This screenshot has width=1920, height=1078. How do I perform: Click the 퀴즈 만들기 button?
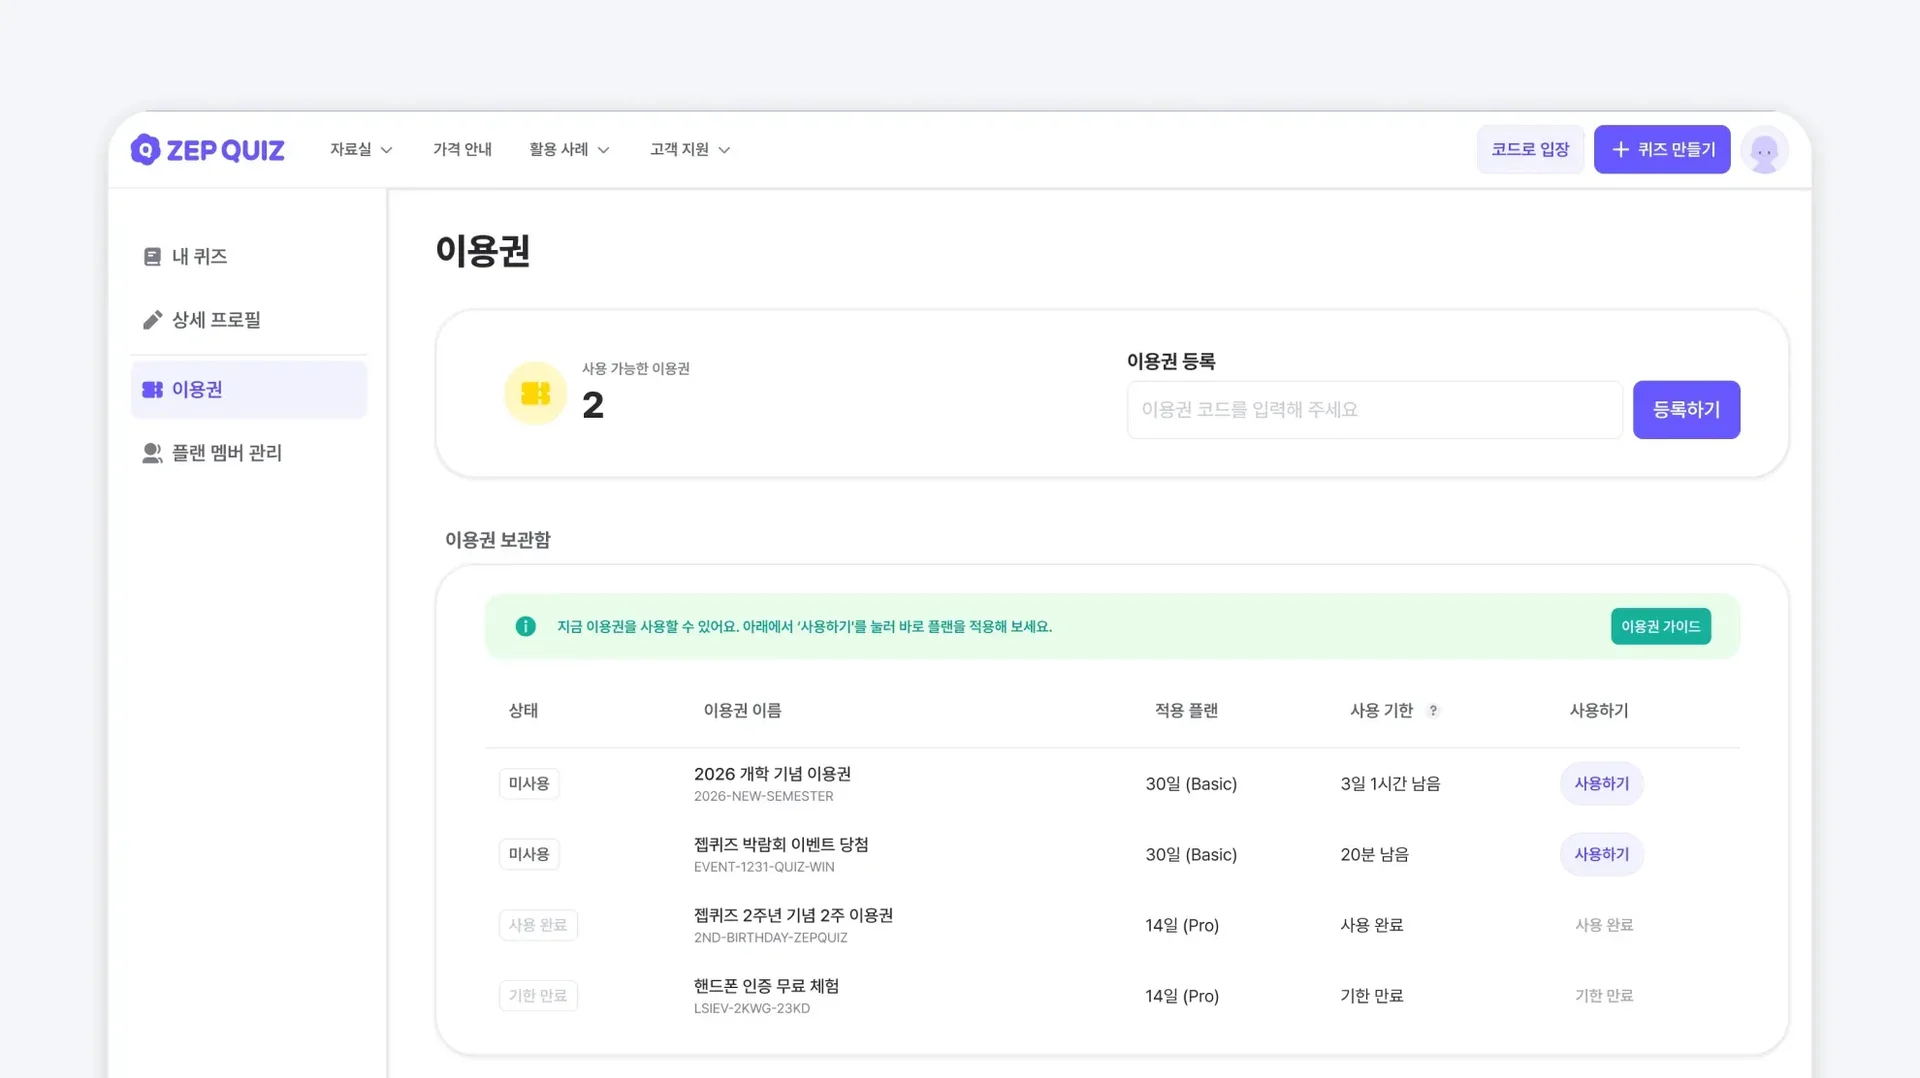tap(1662, 149)
